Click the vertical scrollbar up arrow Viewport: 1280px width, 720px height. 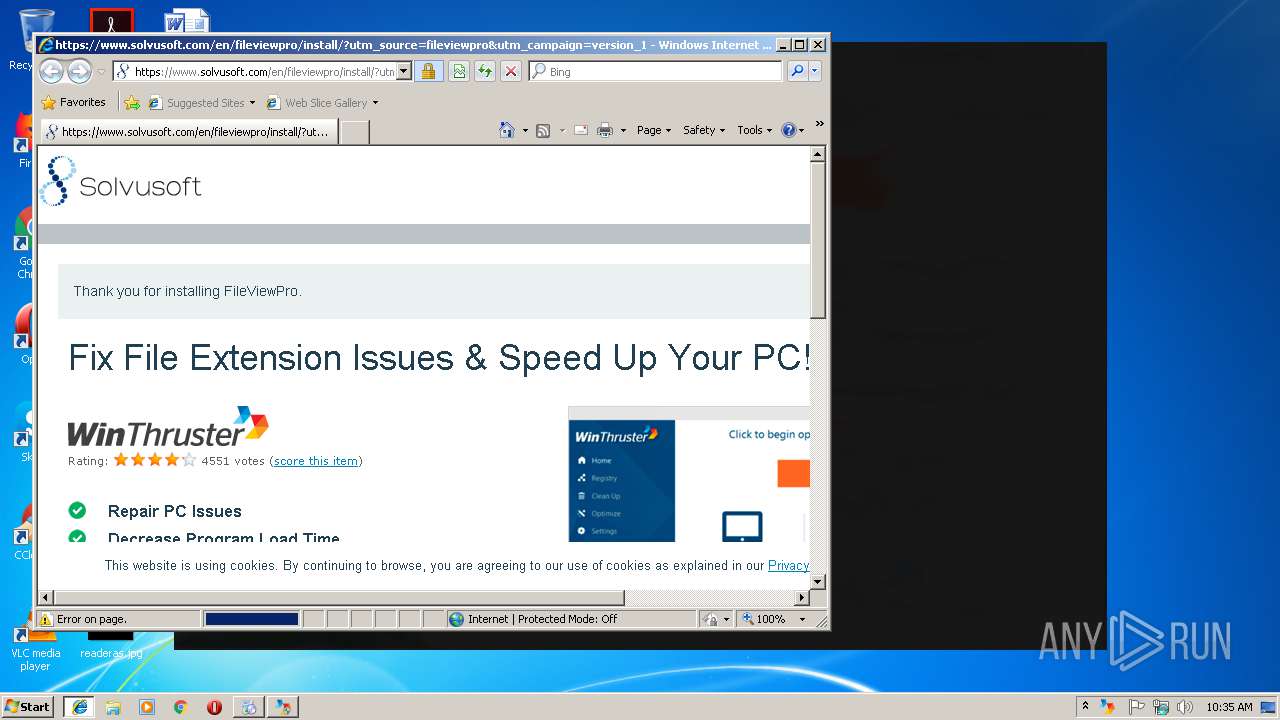click(817, 154)
